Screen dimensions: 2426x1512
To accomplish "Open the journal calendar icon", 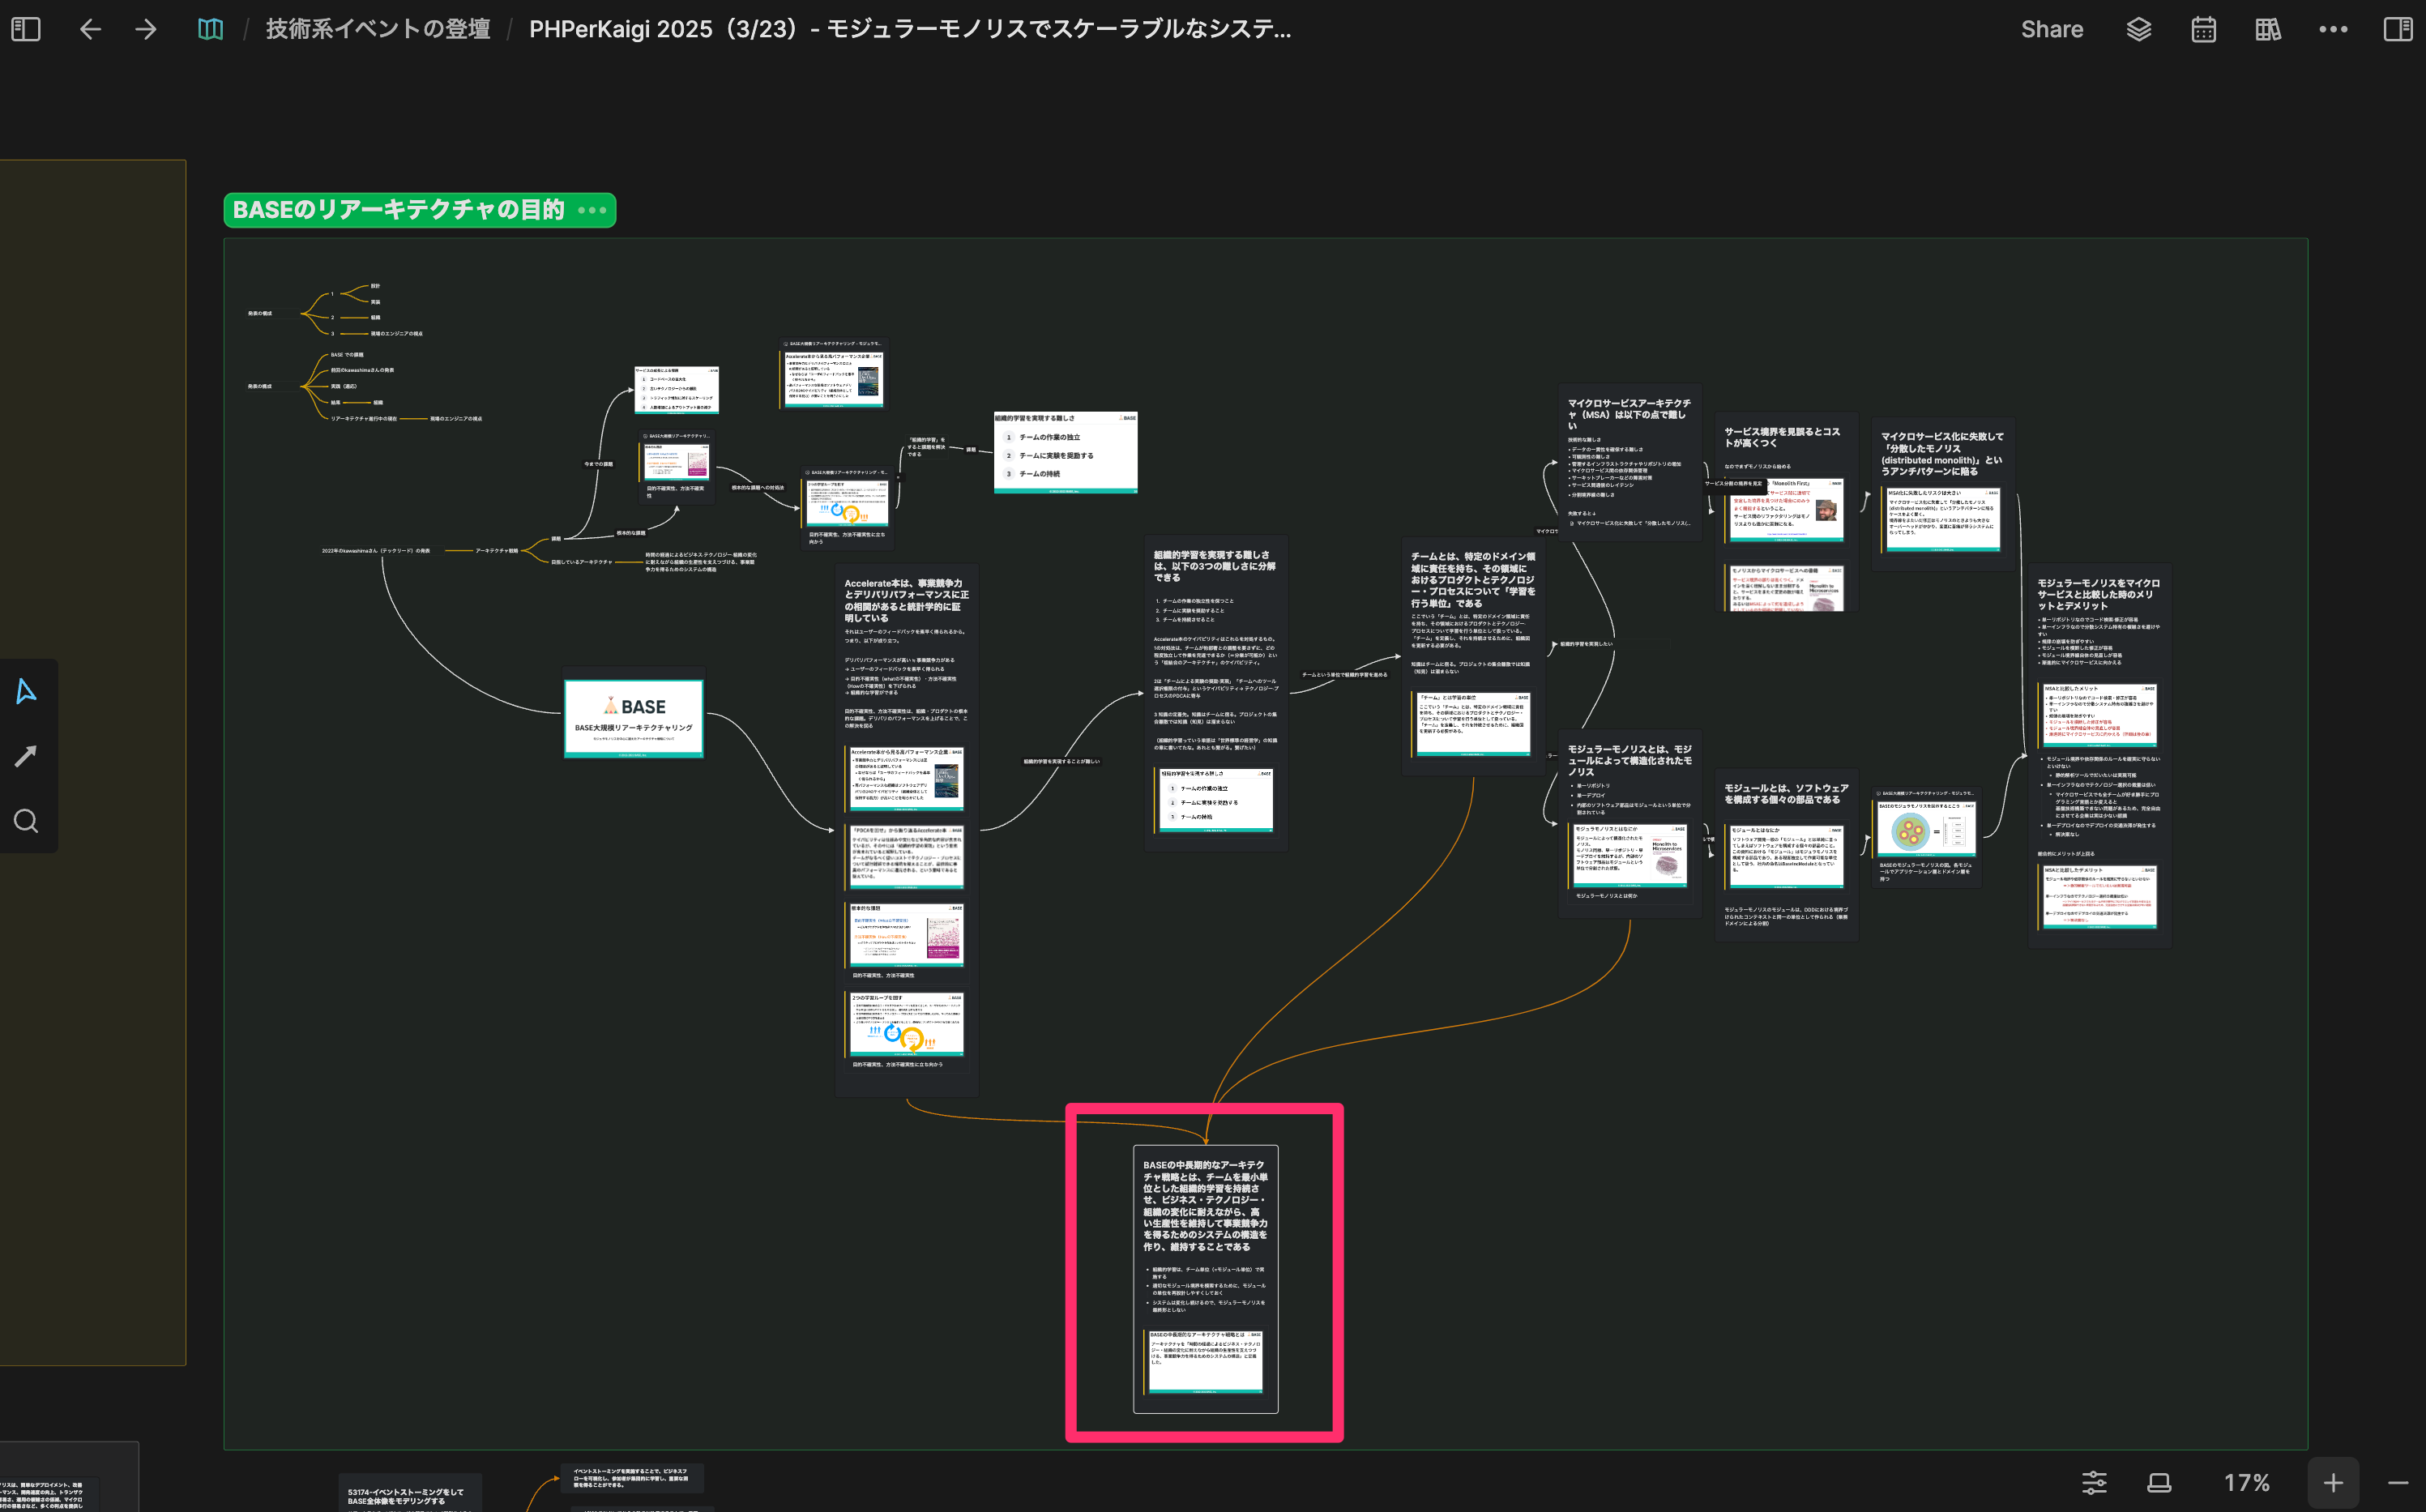I will [x=2203, y=29].
